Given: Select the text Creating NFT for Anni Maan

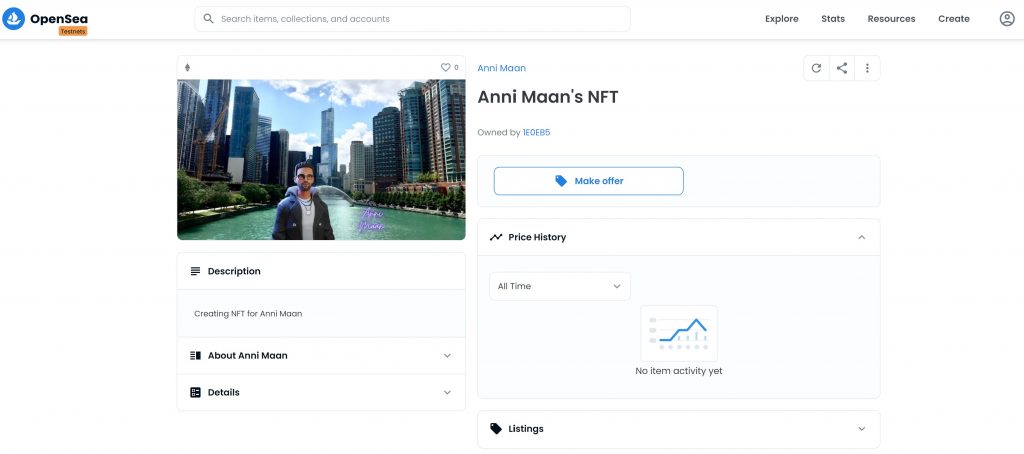Looking at the screenshot, I should click(x=248, y=314).
